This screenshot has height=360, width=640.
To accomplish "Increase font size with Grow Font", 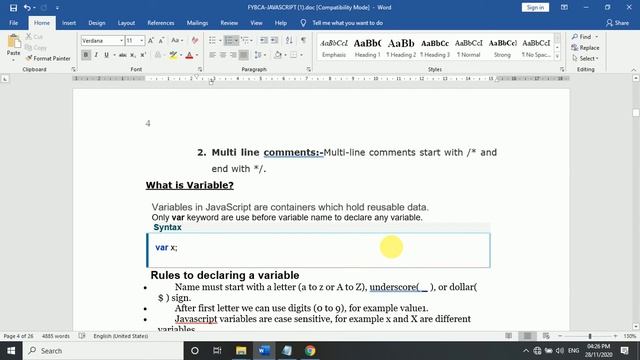I will coord(151,40).
